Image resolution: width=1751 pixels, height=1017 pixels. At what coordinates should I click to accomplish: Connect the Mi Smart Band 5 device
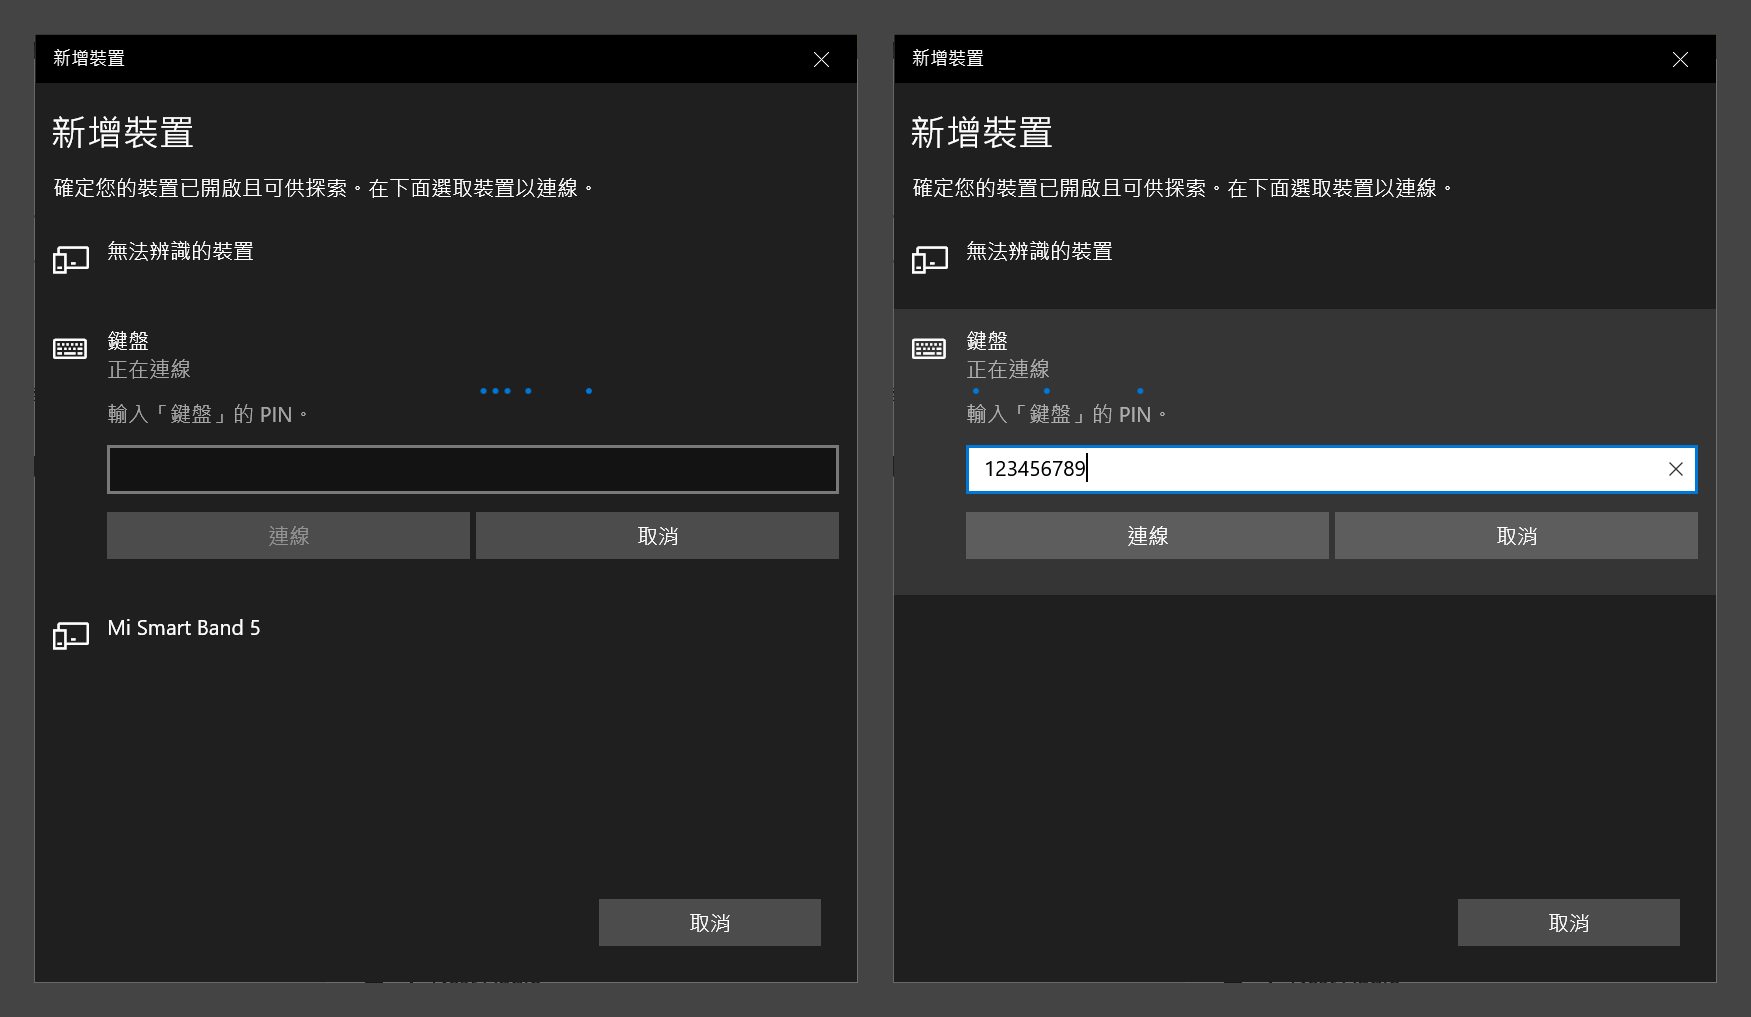(x=184, y=628)
